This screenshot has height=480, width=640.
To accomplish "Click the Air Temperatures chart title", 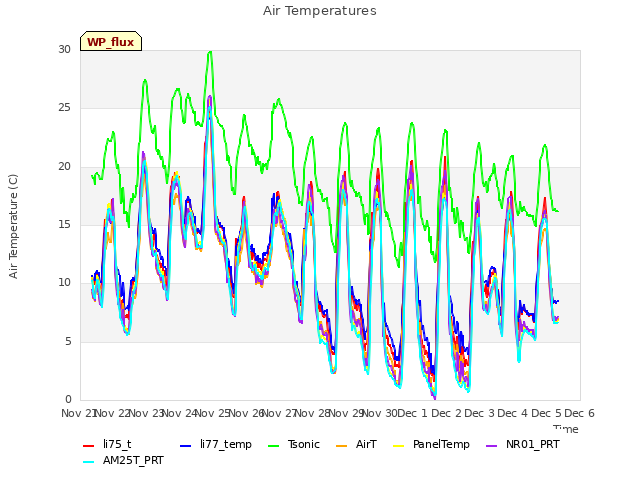I will coord(320,11).
